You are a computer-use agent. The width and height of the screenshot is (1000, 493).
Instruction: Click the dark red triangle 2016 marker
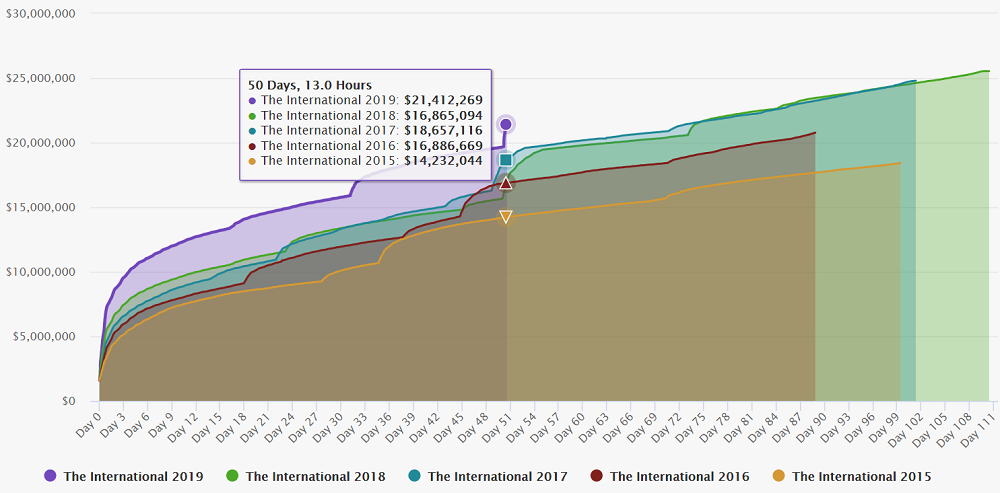[x=506, y=184]
